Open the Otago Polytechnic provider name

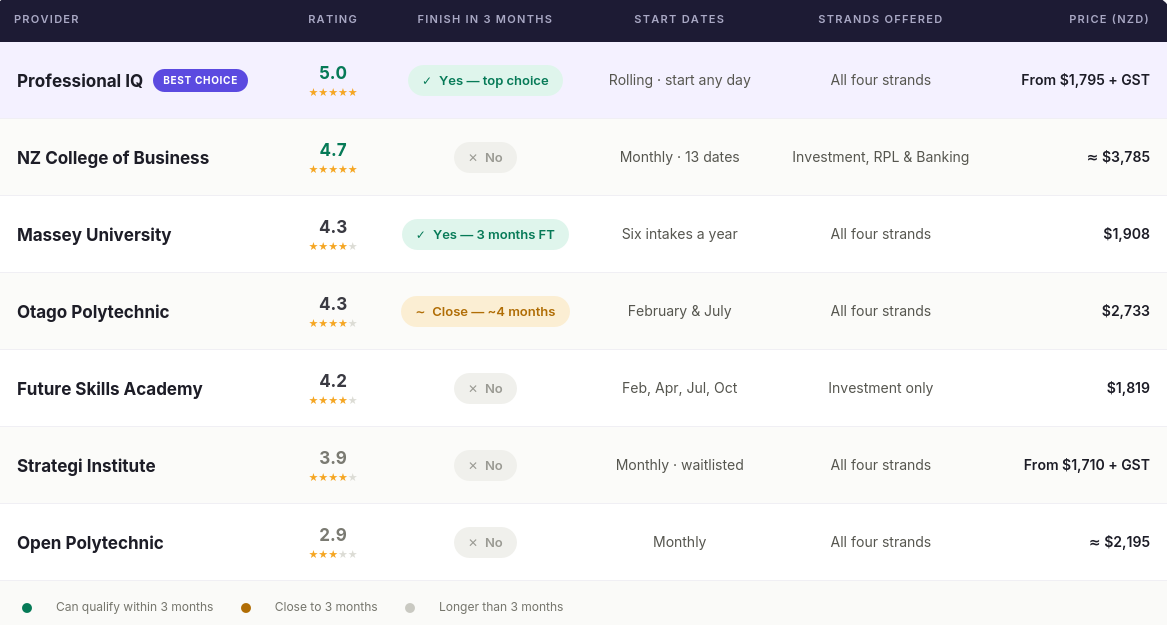[x=93, y=312]
